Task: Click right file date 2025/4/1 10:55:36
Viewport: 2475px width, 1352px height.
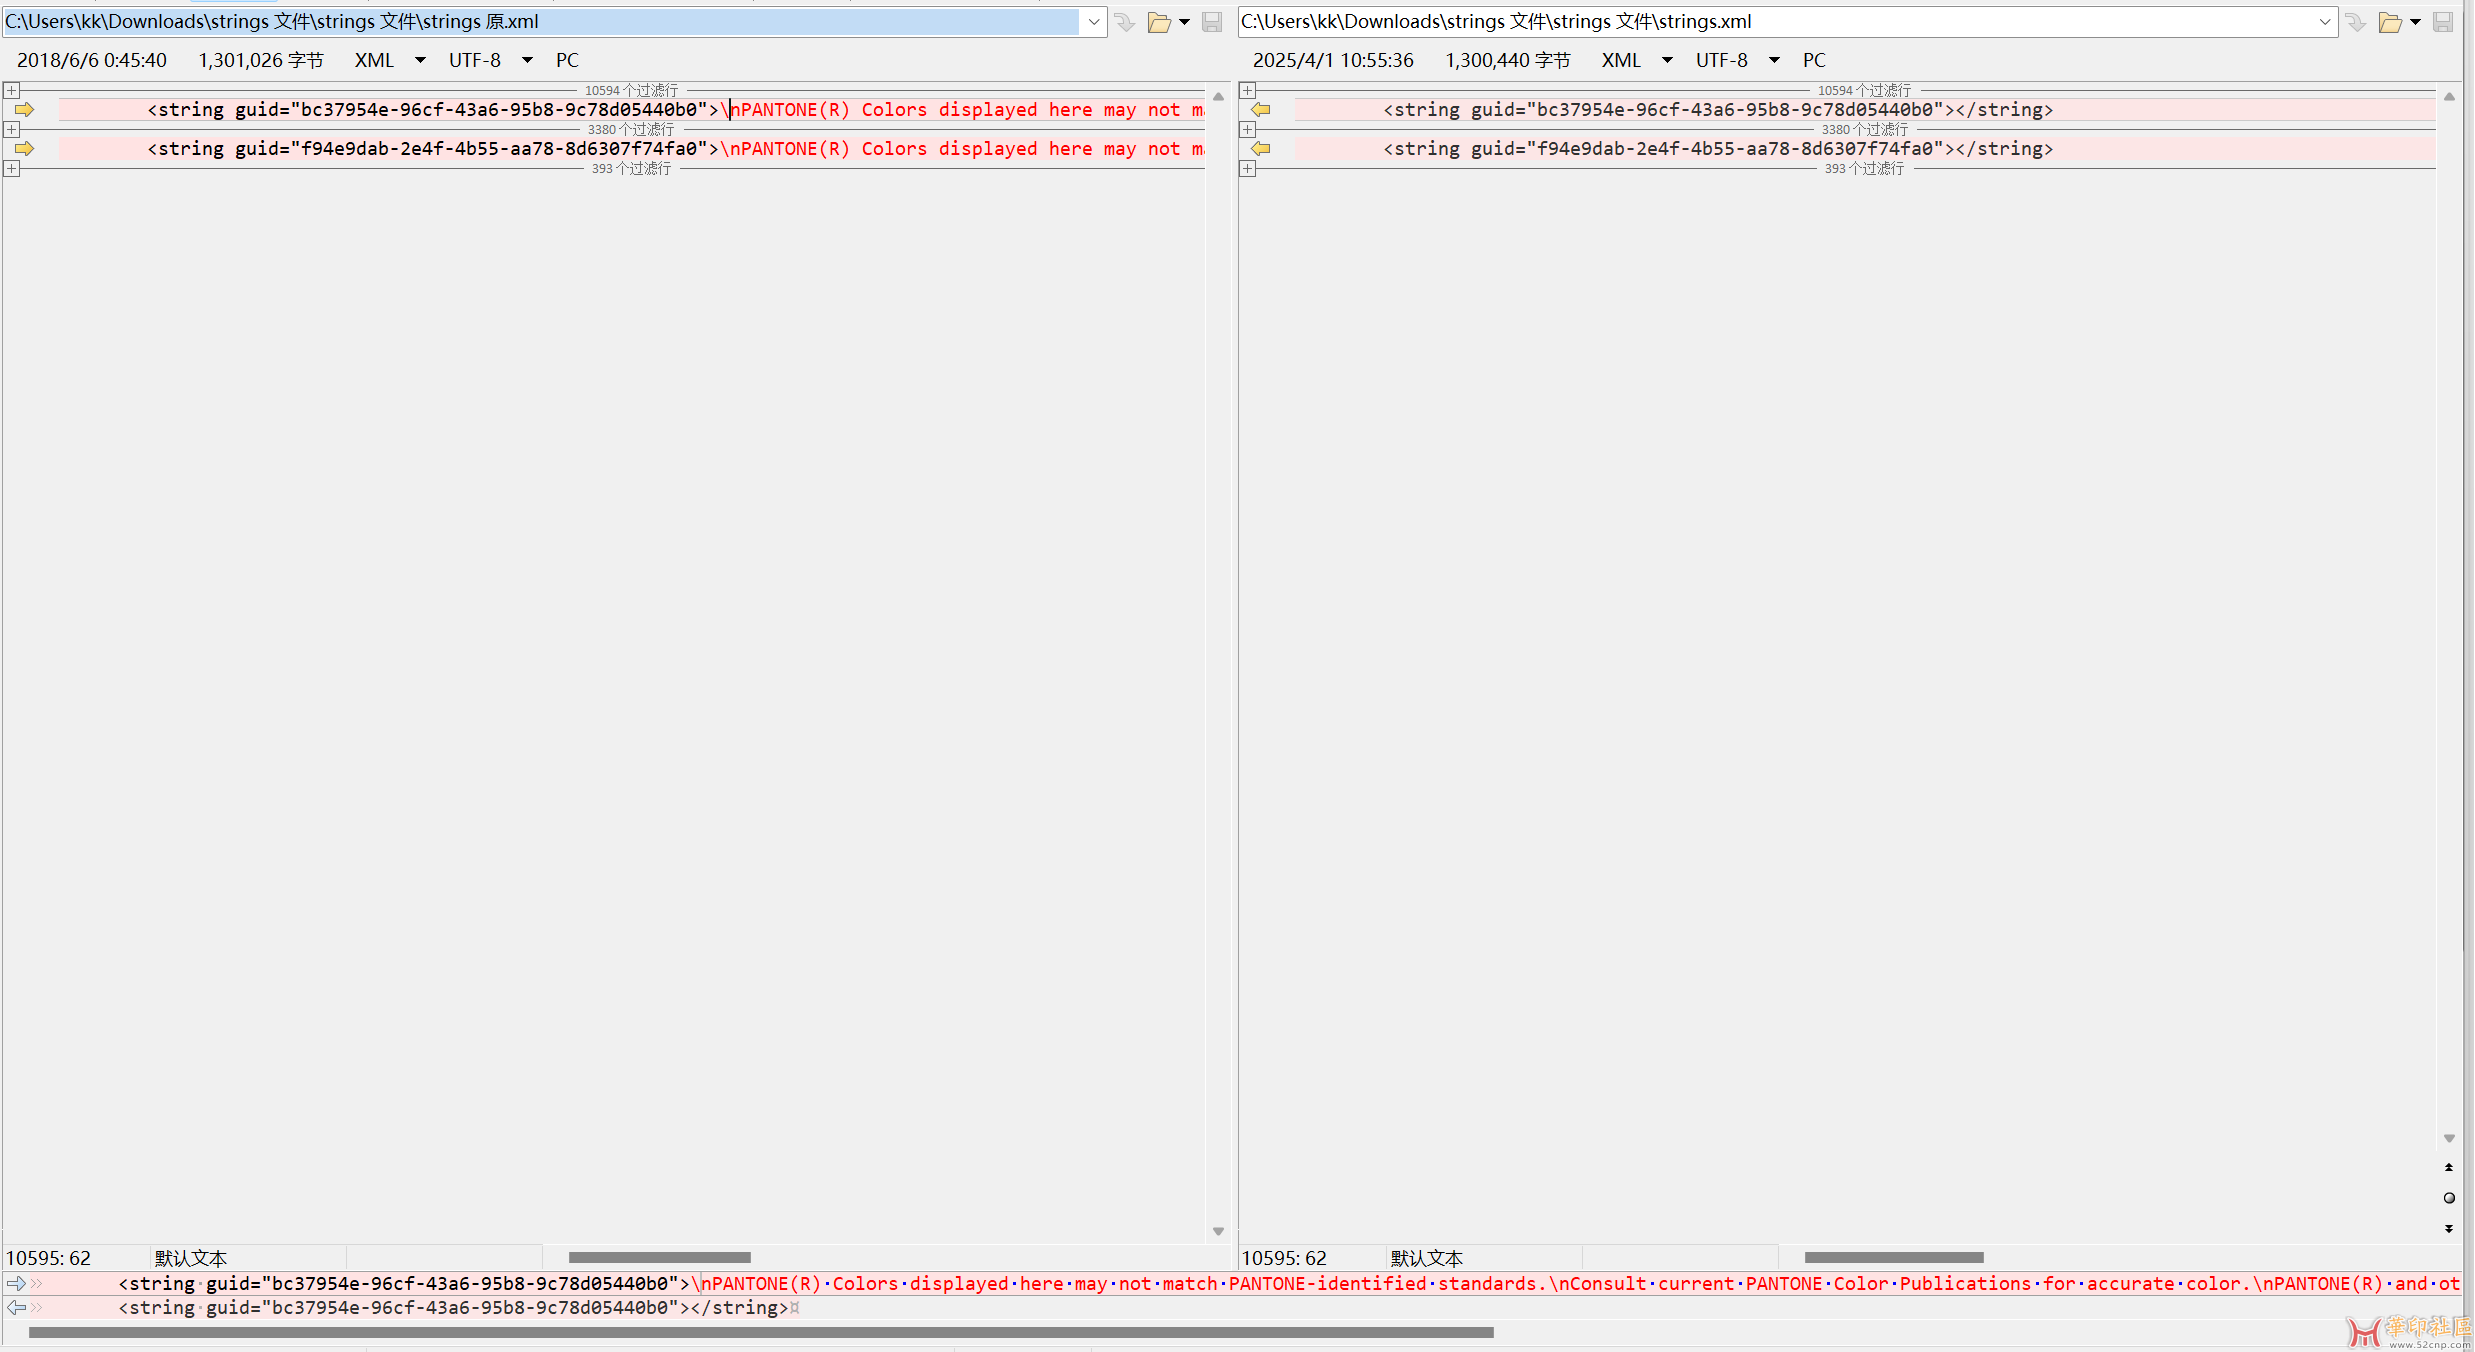Action: coord(1334,60)
